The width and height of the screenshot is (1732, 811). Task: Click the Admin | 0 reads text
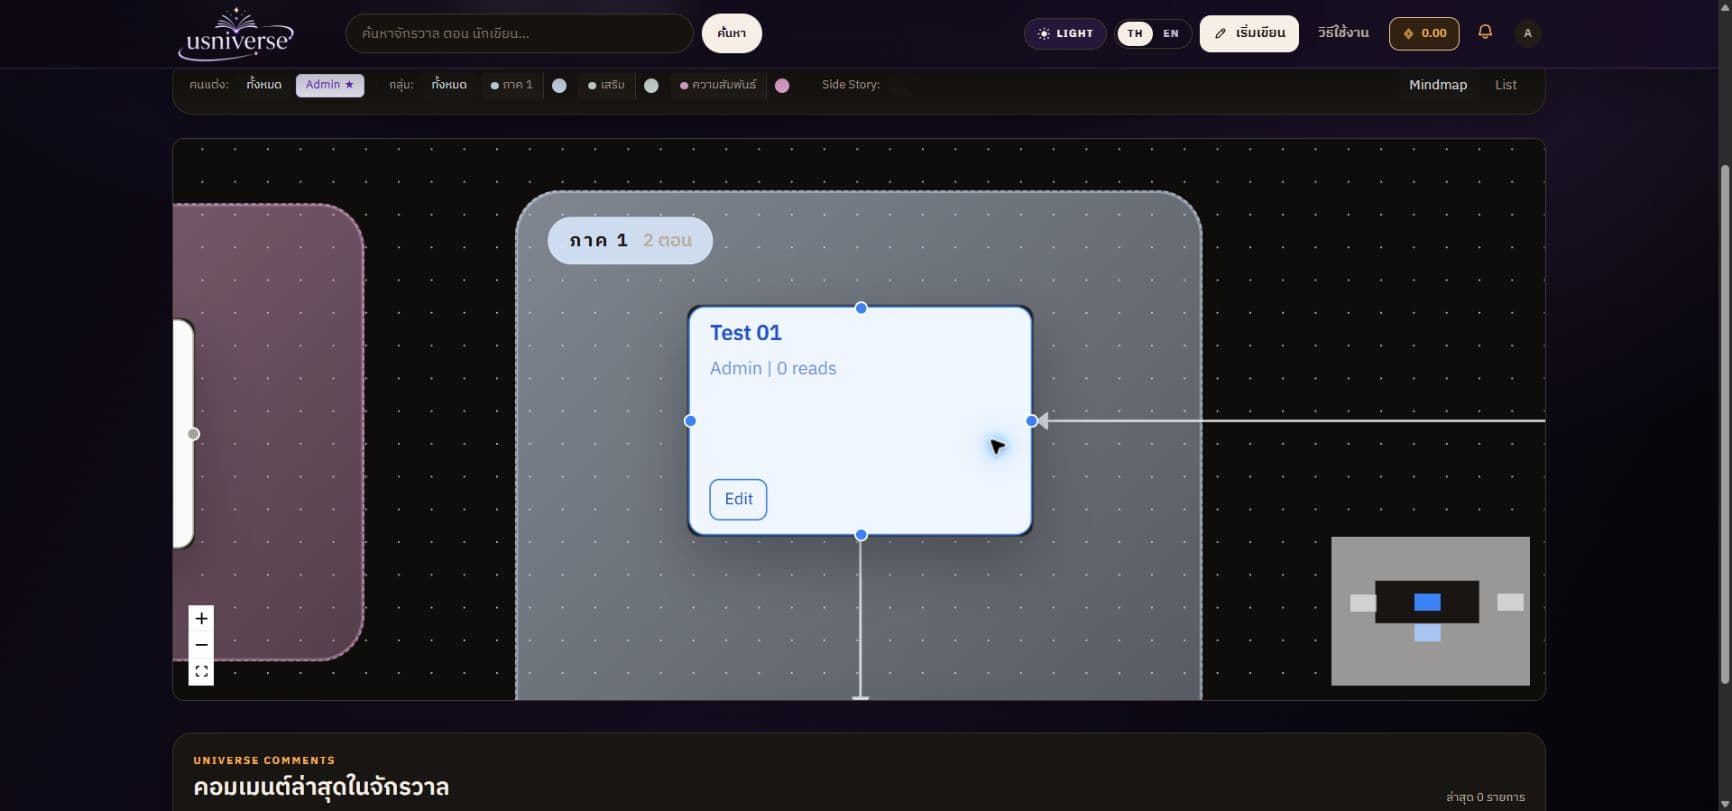tap(773, 368)
